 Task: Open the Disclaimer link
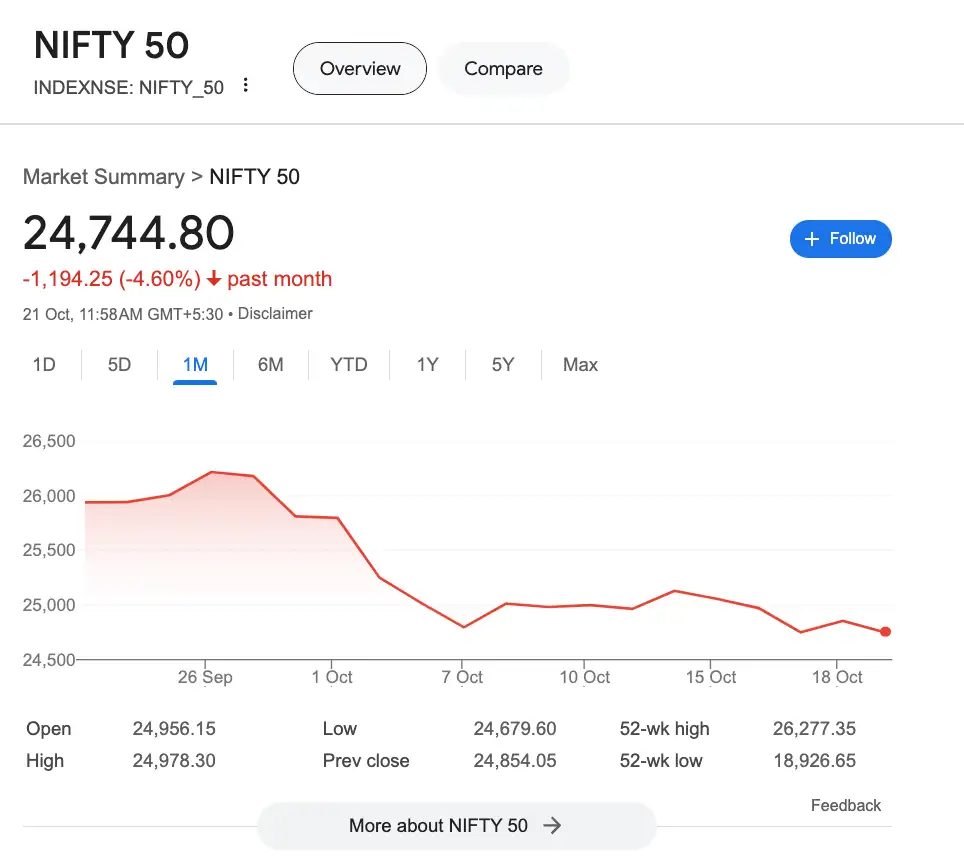point(275,314)
